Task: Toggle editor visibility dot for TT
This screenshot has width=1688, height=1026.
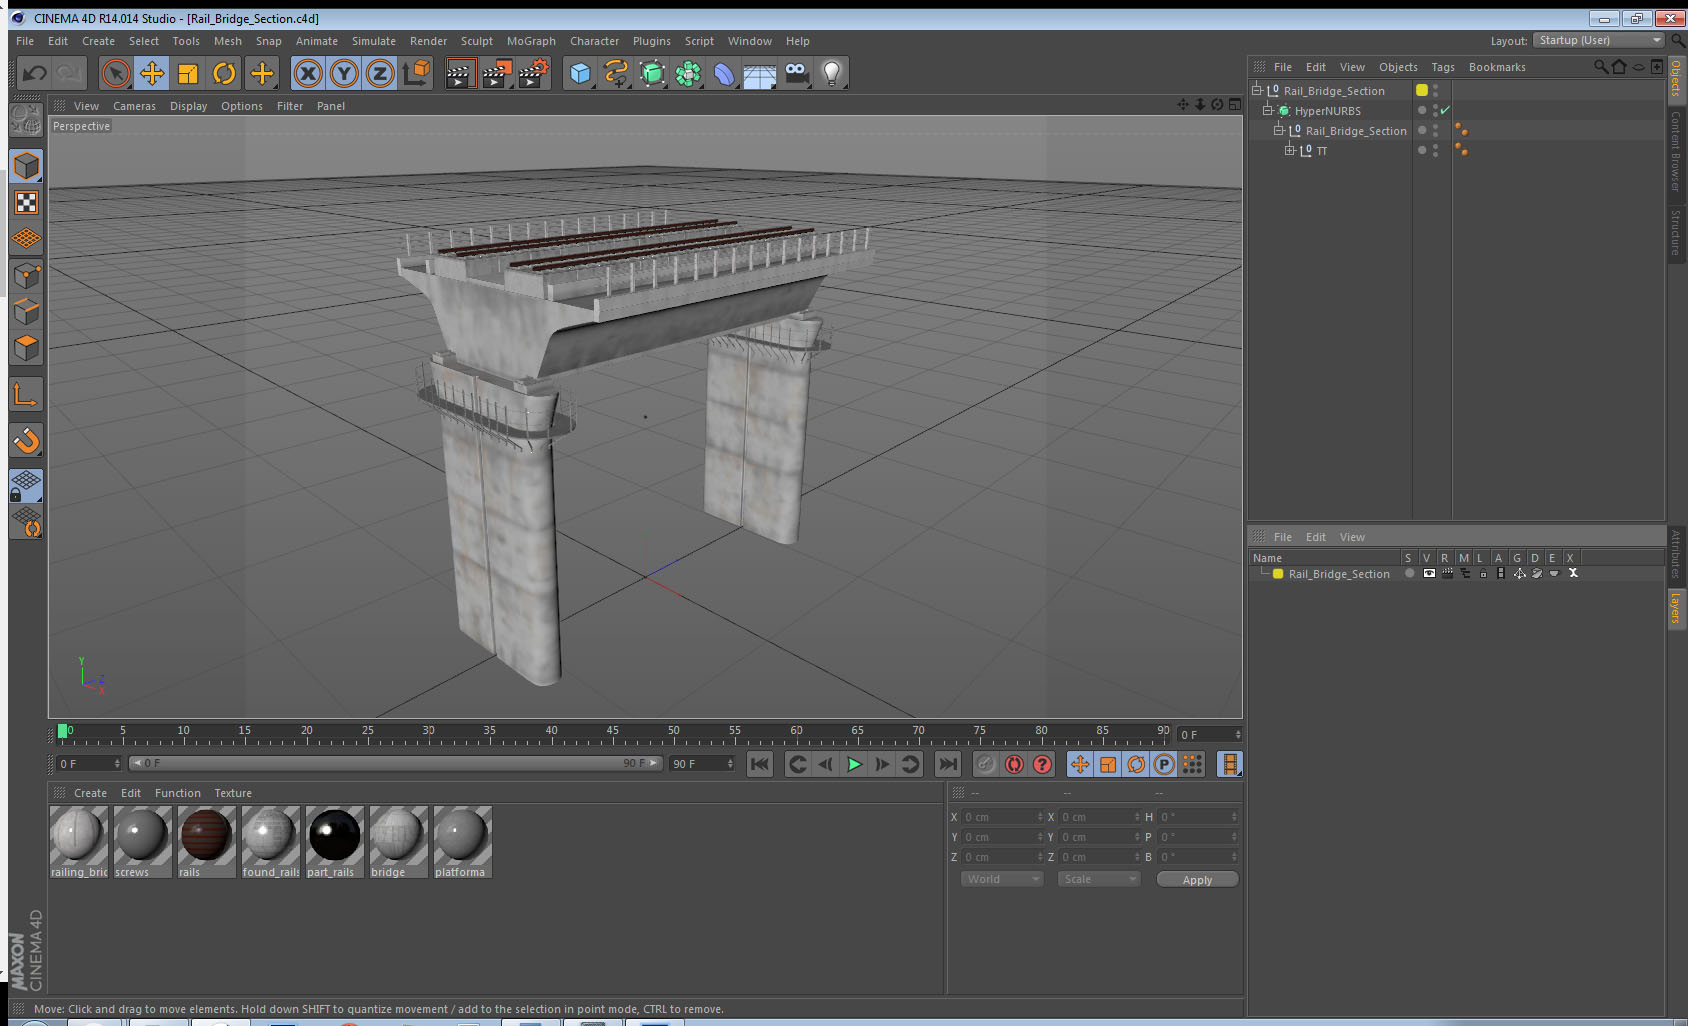Action: coord(1435,146)
